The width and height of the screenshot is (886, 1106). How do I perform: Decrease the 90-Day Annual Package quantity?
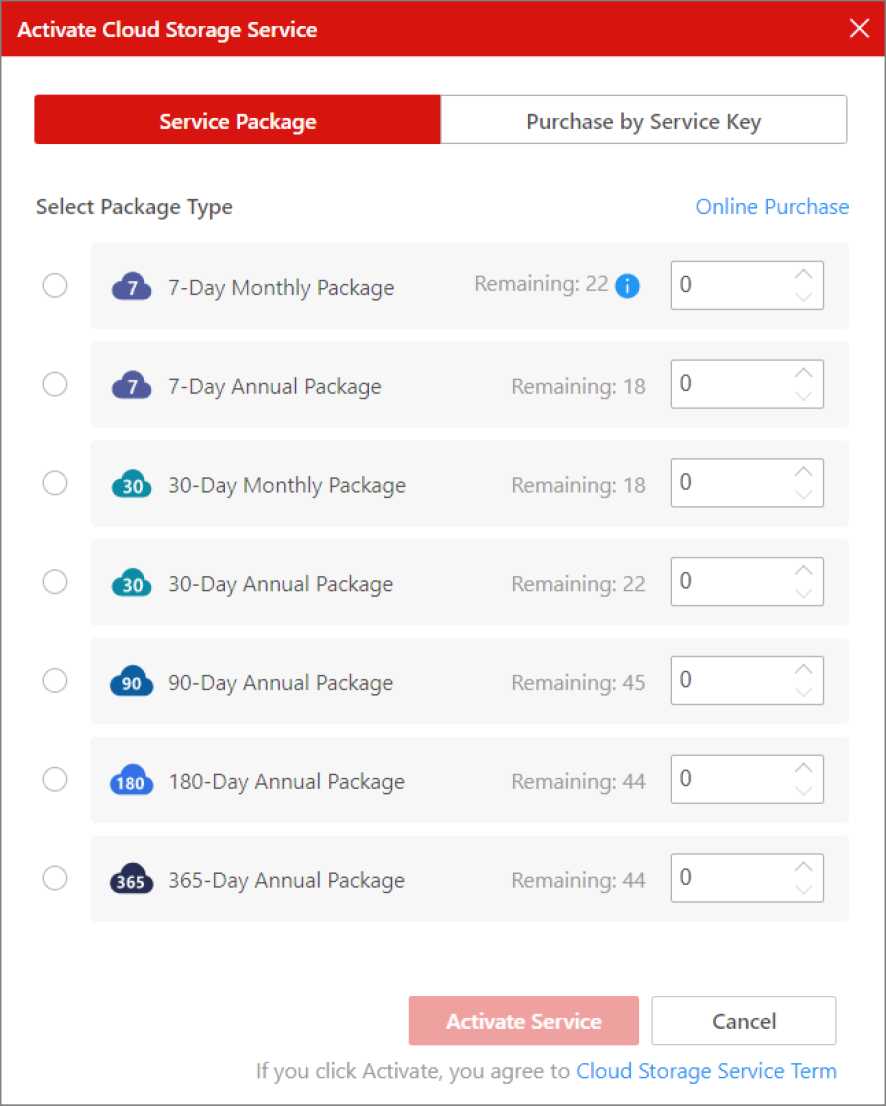pyautogui.click(x=804, y=692)
